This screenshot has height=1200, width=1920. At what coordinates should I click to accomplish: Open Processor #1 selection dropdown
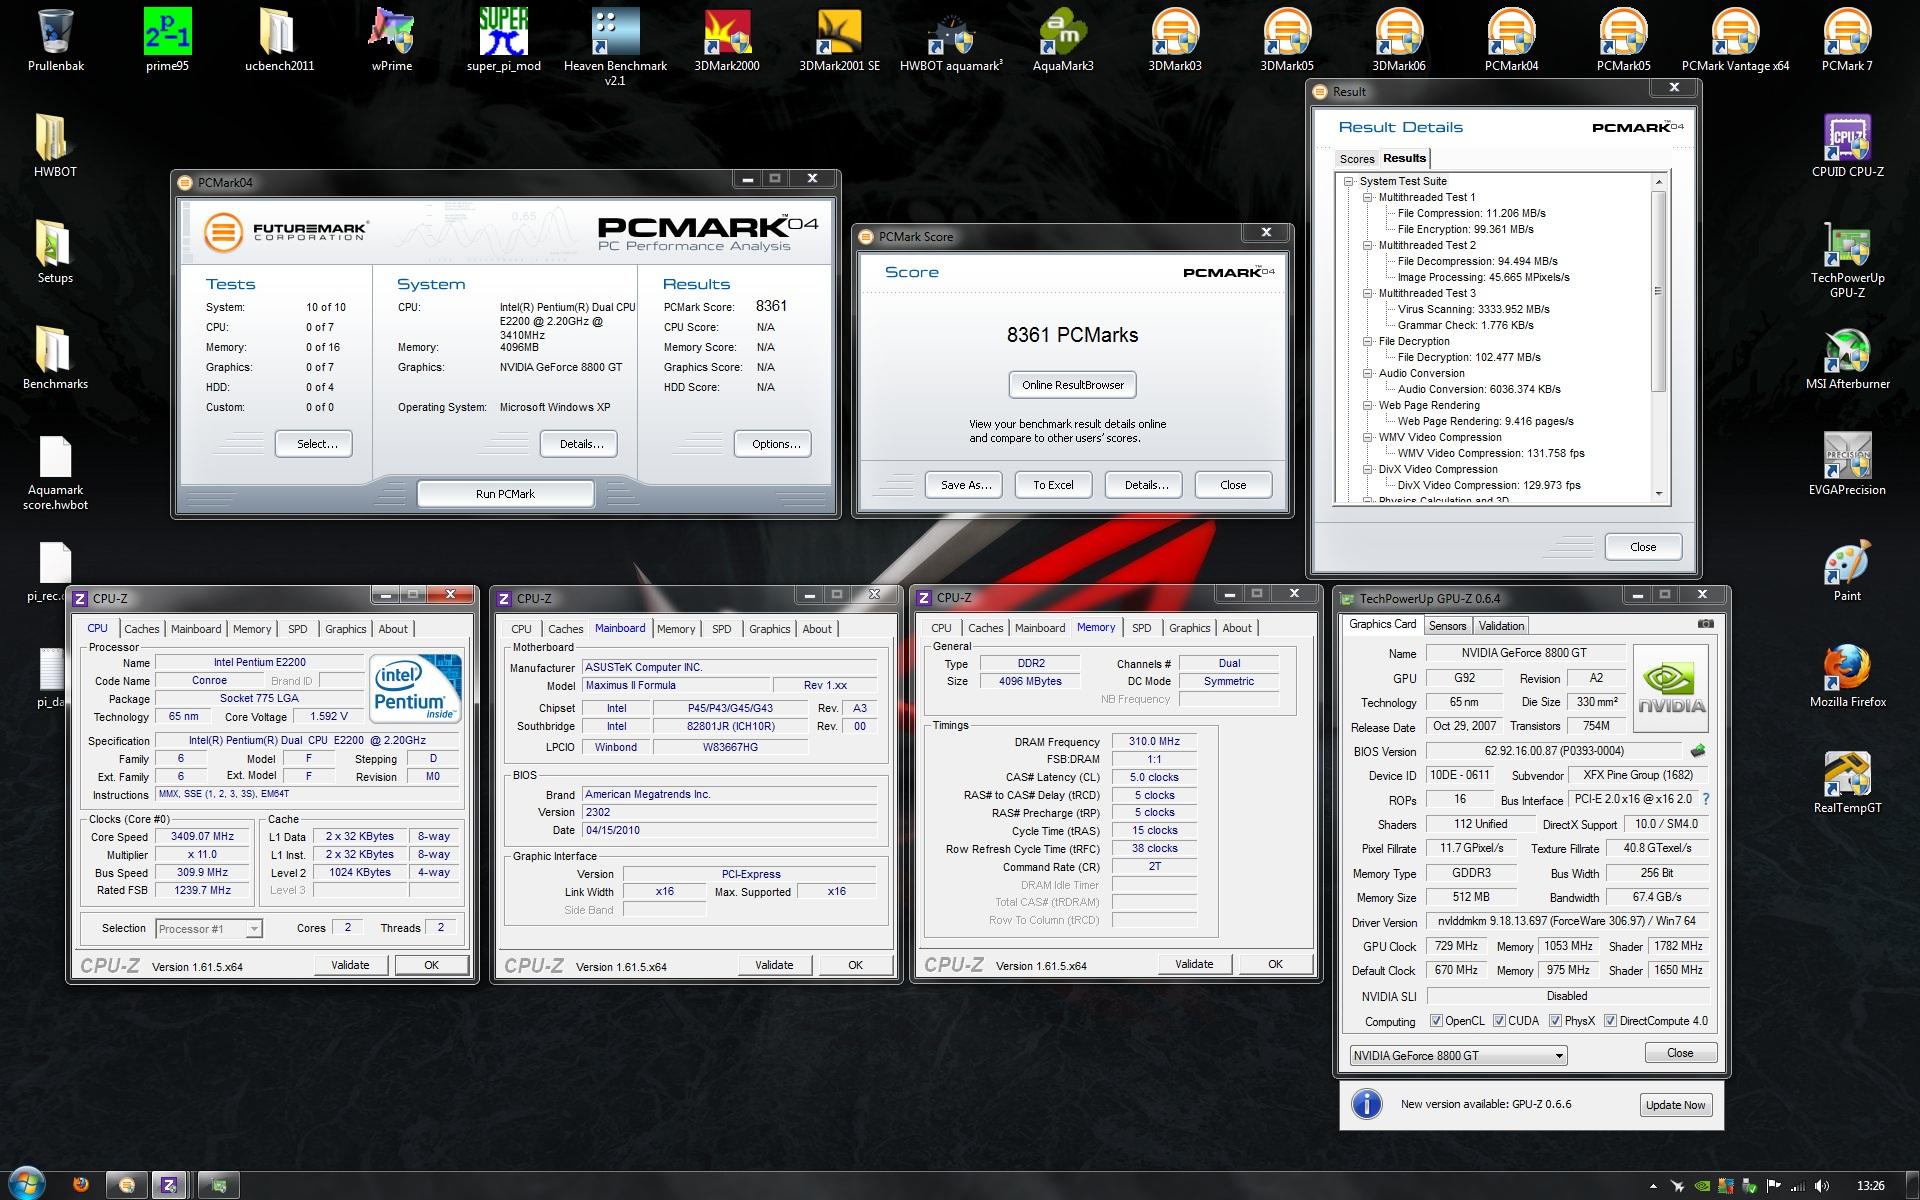(209, 929)
